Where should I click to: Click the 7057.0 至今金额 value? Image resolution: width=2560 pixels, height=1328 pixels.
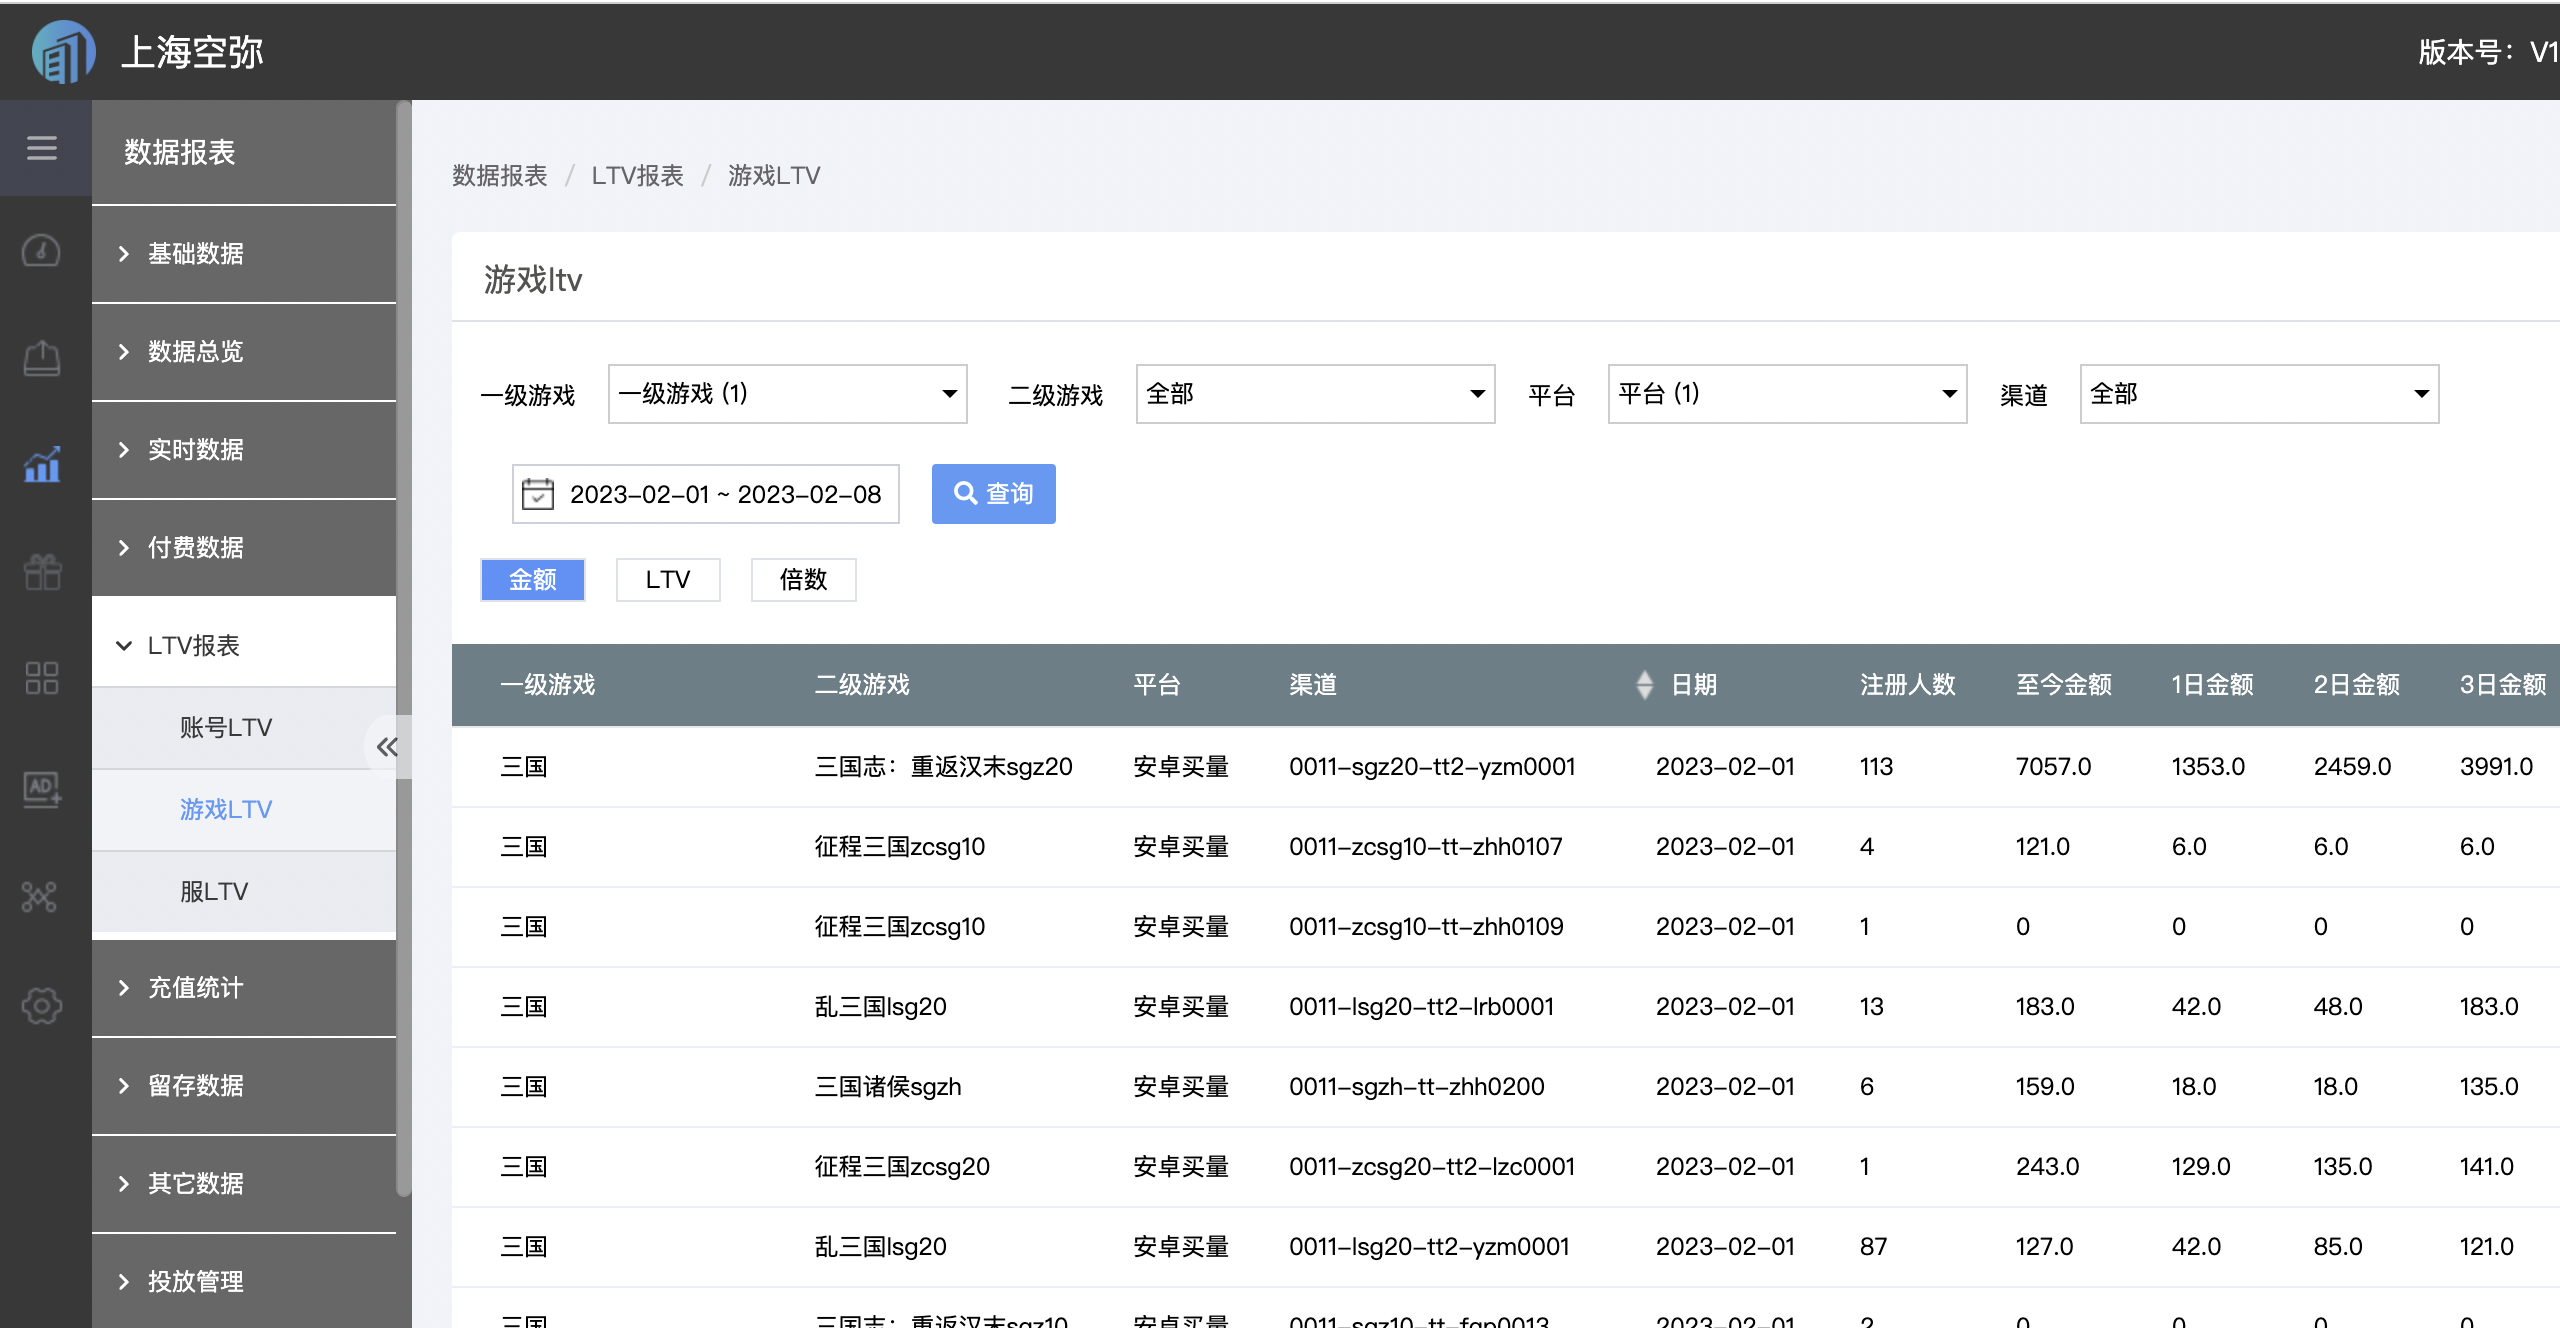pos(2054,767)
